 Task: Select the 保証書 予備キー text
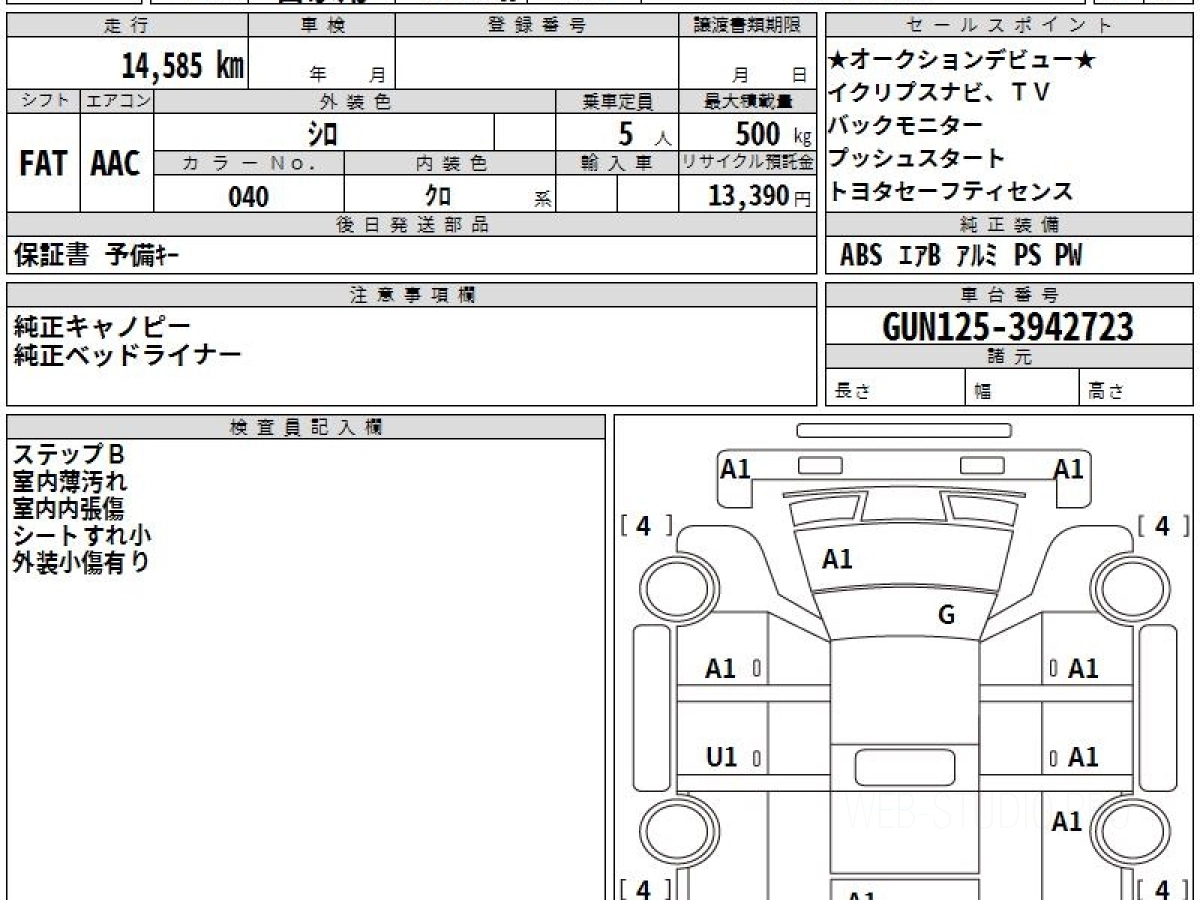coord(96,256)
